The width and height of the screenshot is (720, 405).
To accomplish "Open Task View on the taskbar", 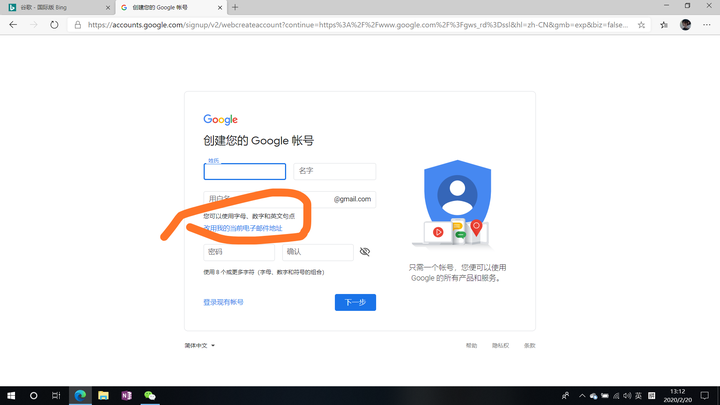I will (x=56, y=395).
